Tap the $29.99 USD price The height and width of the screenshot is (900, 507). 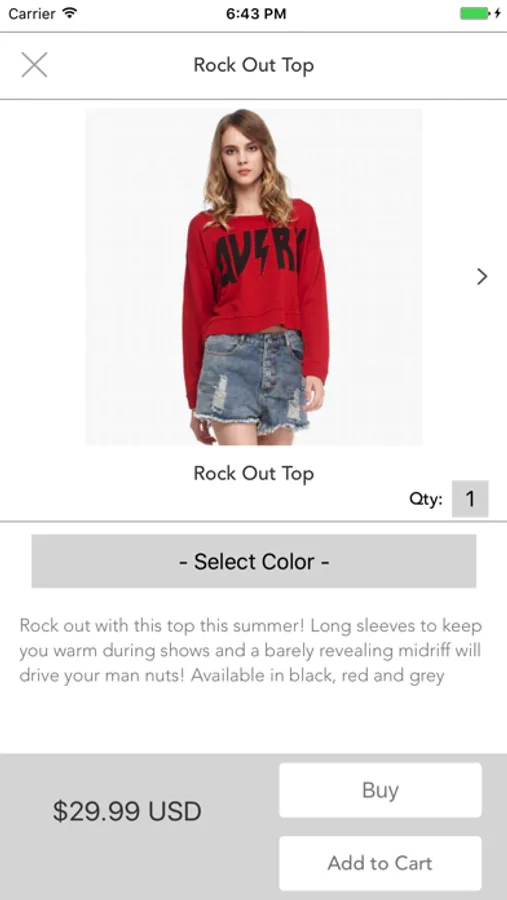point(127,812)
